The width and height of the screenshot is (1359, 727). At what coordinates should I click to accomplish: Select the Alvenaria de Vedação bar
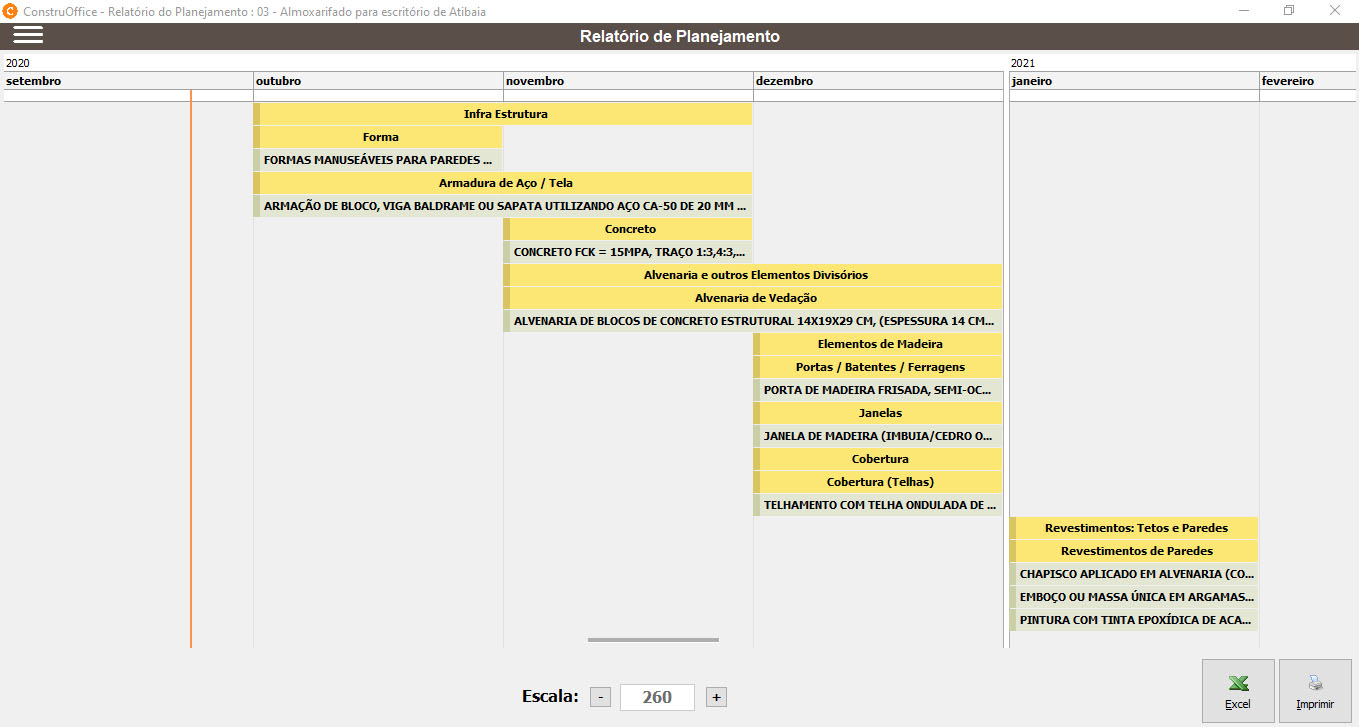pos(753,298)
